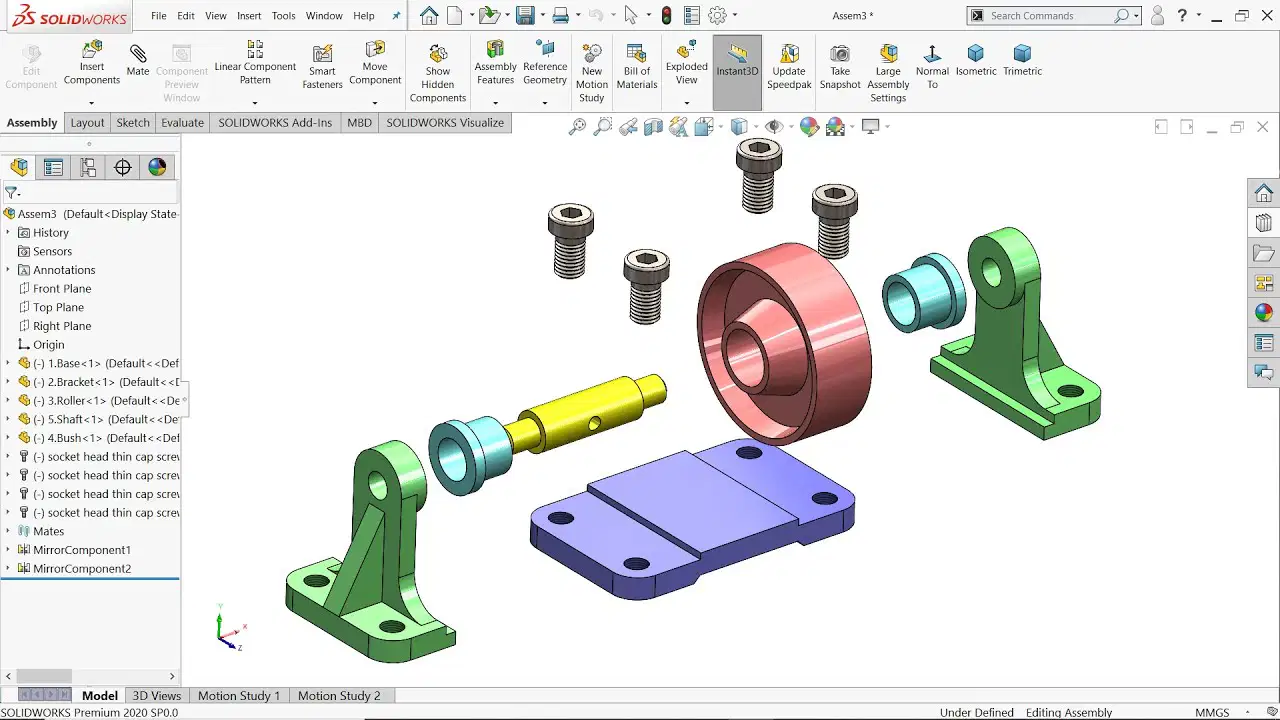Viewport: 1280px width, 720px height.
Task: Open the File menu
Action: pyautogui.click(x=159, y=16)
